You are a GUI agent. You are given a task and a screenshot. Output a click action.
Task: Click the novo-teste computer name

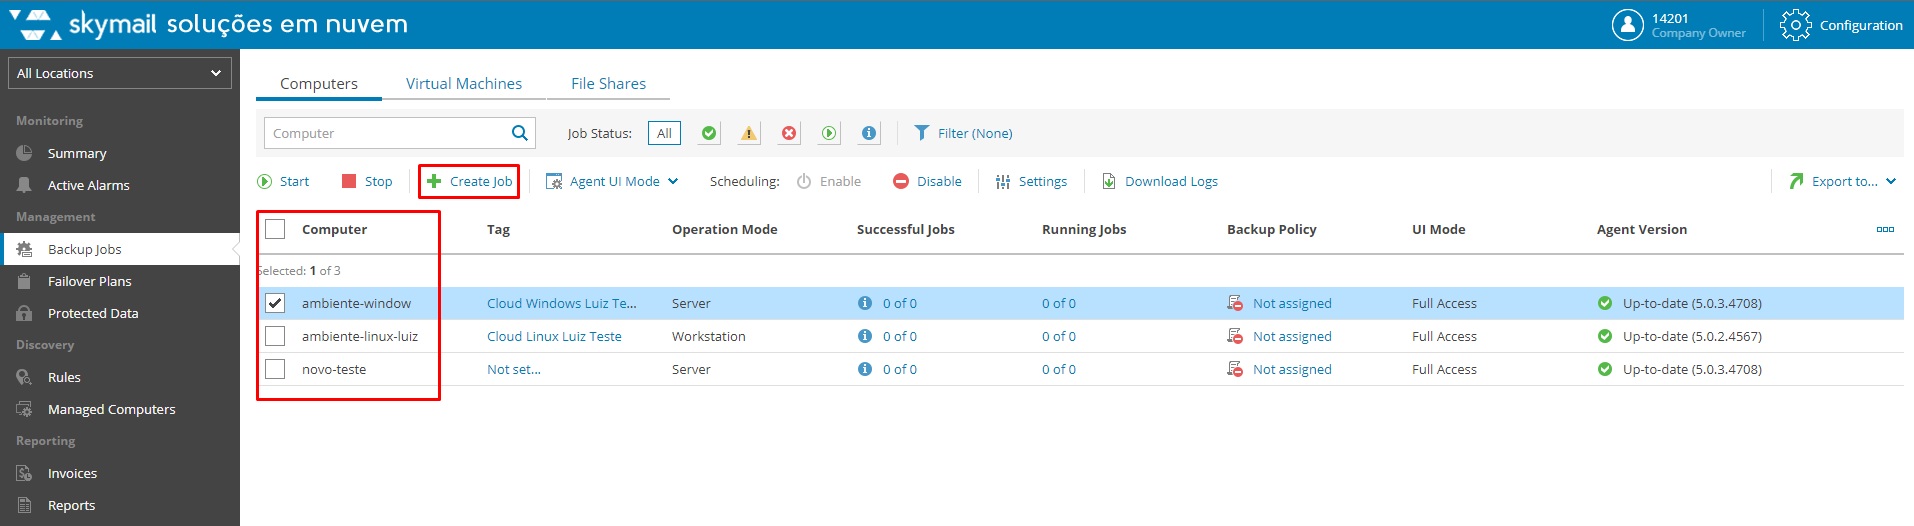334,369
